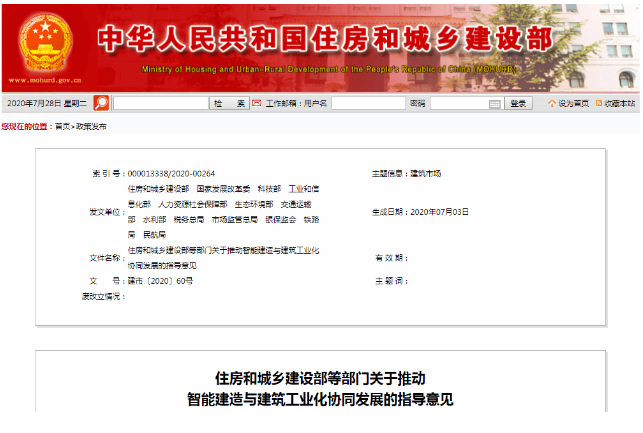Go to 首页 in the breadcrumb
Viewport: 643px width, 433px height.
point(62,127)
